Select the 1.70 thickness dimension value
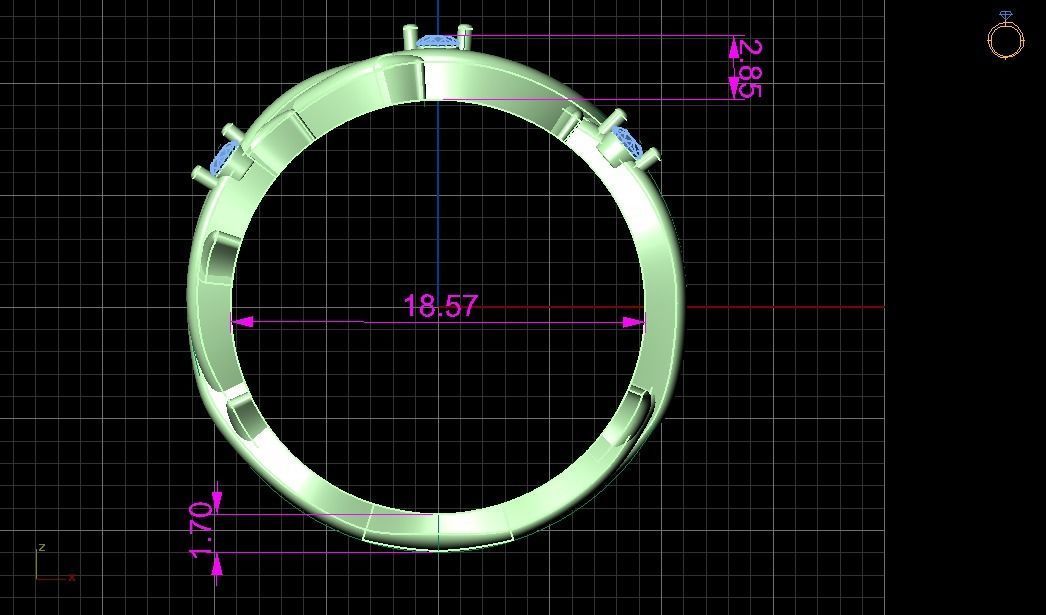Viewport: 1046px width, 615px height. click(x=201, y=530)
